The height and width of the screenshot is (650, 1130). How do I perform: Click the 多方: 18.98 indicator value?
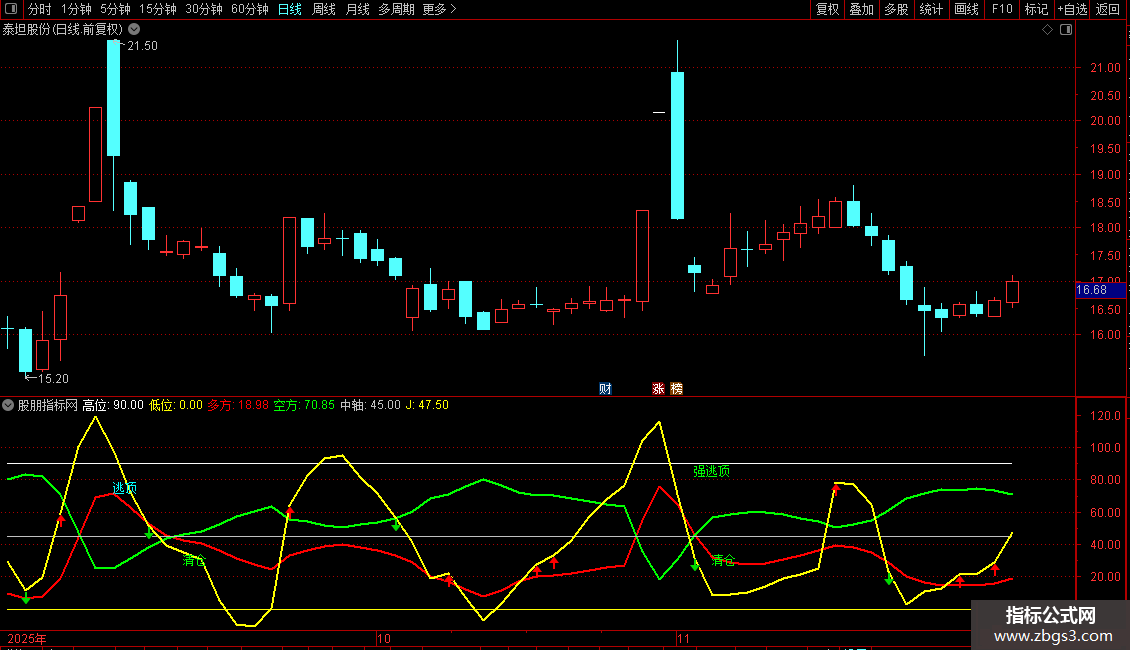pyautogui.click(x=238, y=405)
